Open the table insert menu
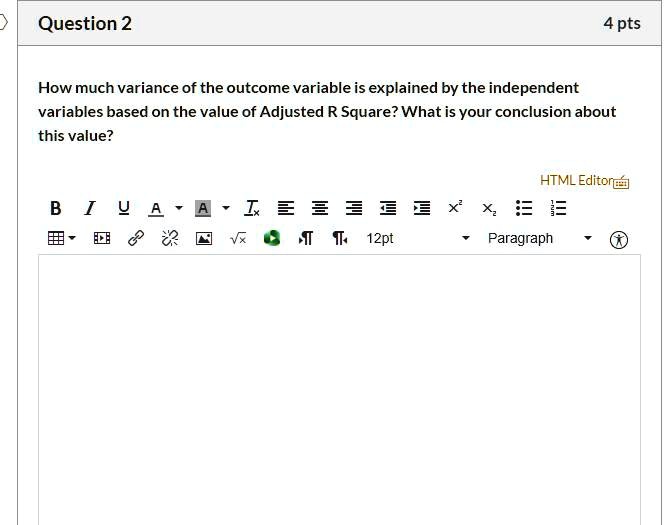 click(62, 238)
